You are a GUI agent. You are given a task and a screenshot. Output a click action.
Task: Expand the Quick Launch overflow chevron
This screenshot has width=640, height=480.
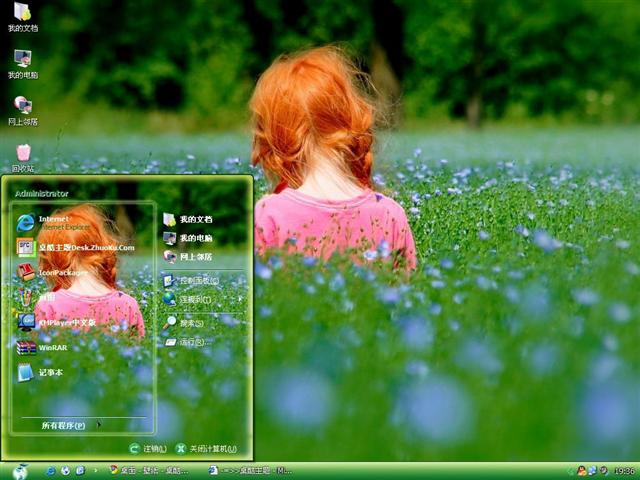click(x=96, y=471)
